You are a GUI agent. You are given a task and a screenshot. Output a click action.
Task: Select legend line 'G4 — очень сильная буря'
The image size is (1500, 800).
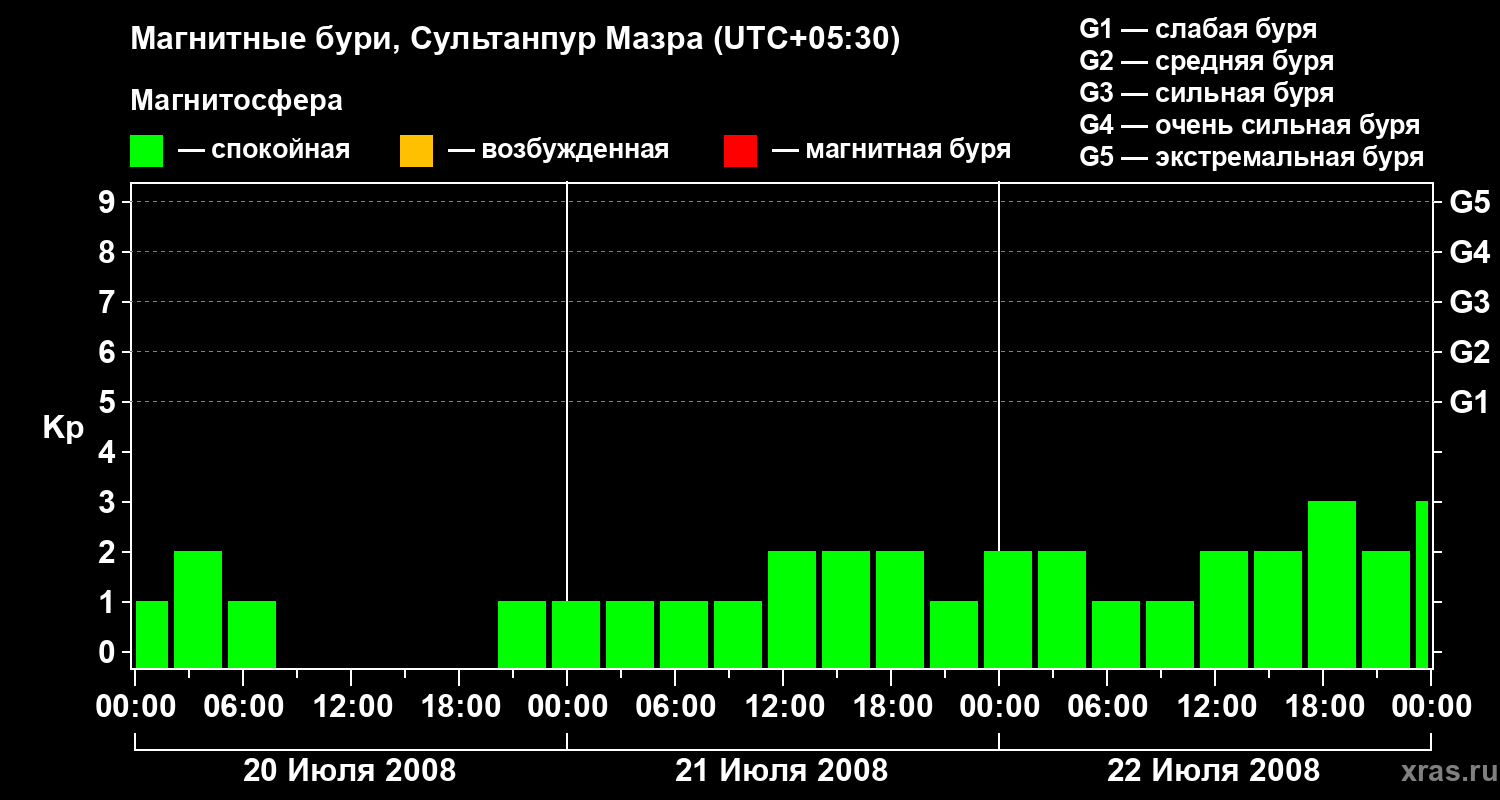click(1250, 125)
